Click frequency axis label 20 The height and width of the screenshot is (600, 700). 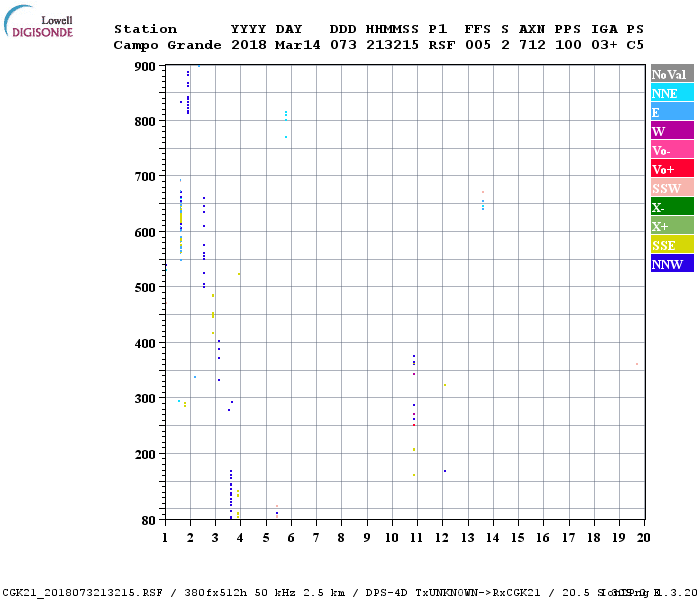(643, 538)
